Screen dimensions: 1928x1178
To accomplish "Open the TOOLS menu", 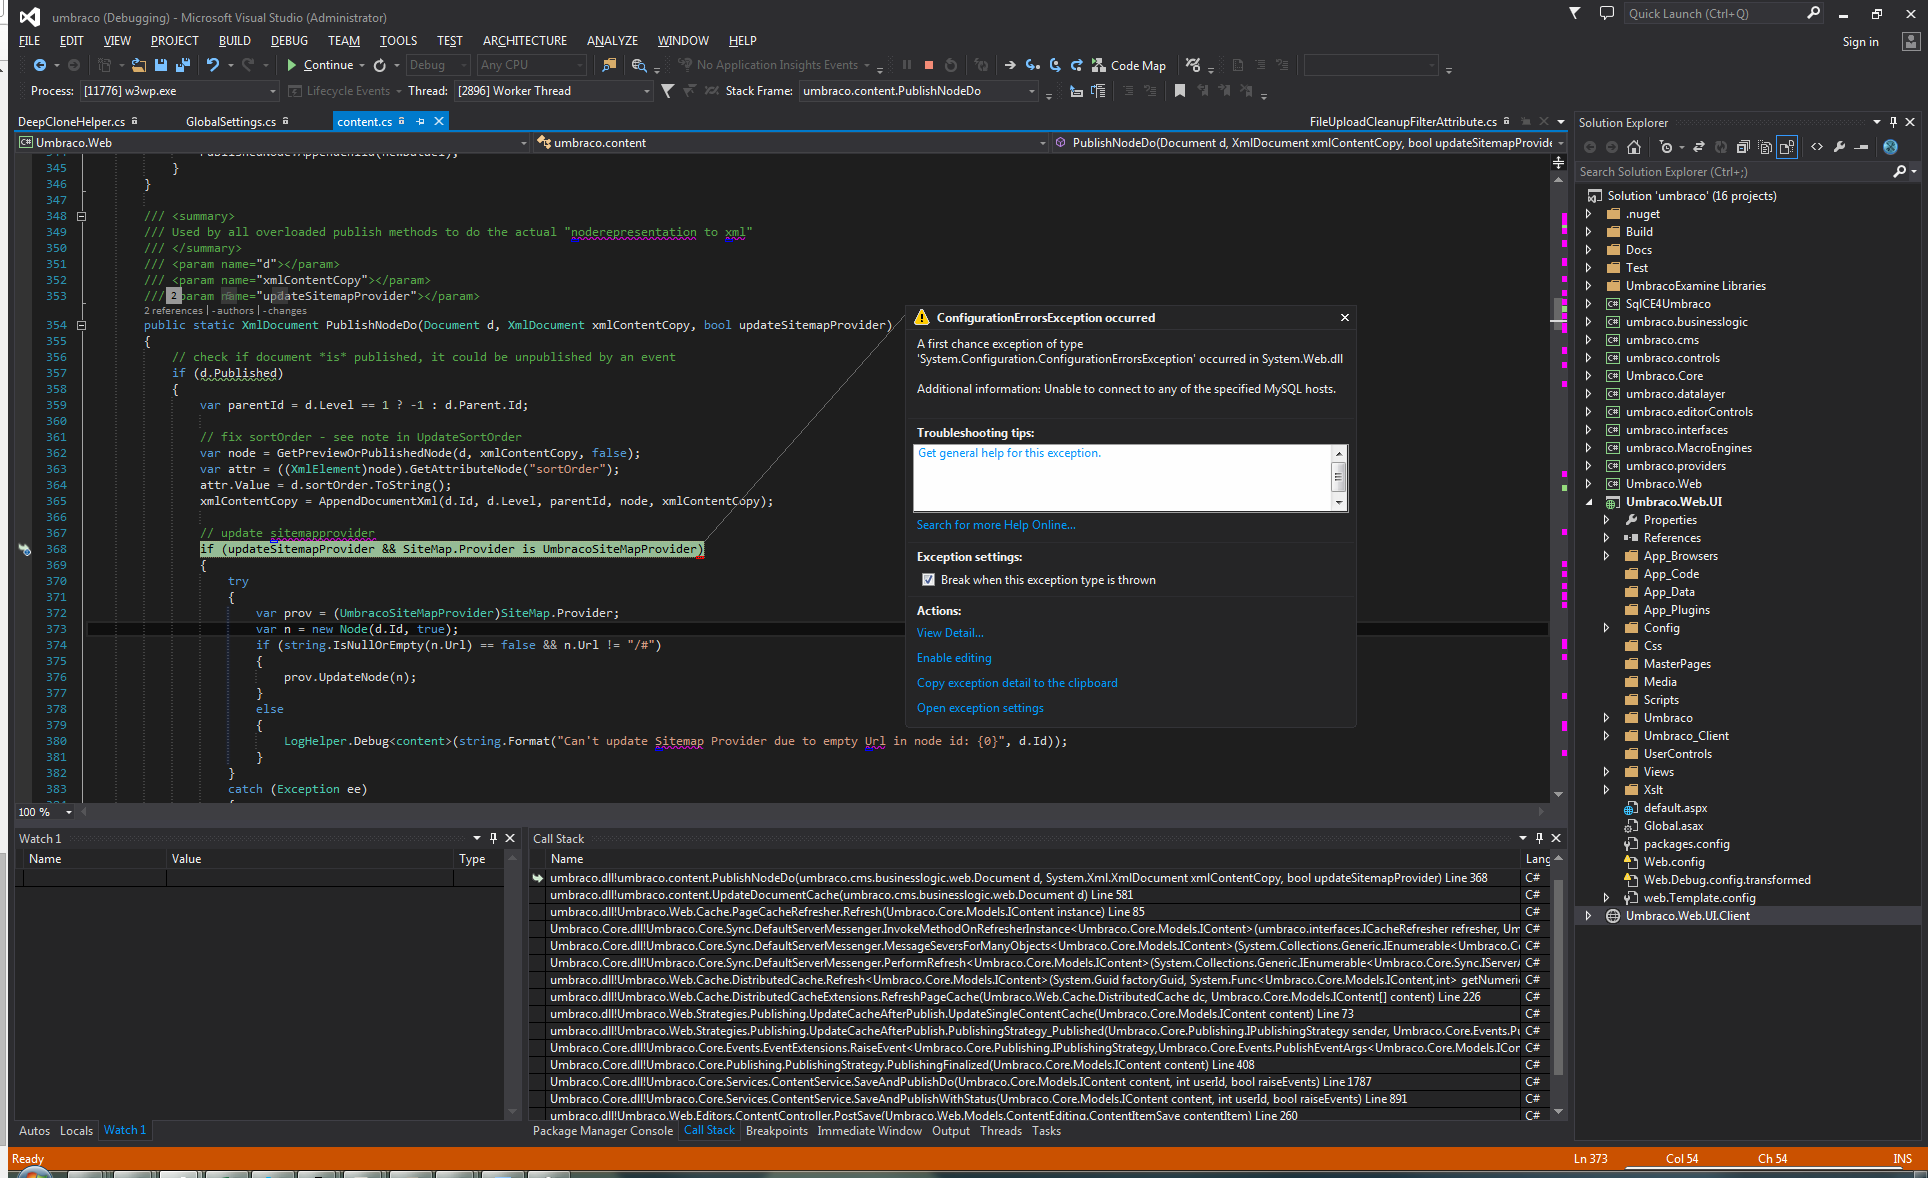I will [398, 41].
